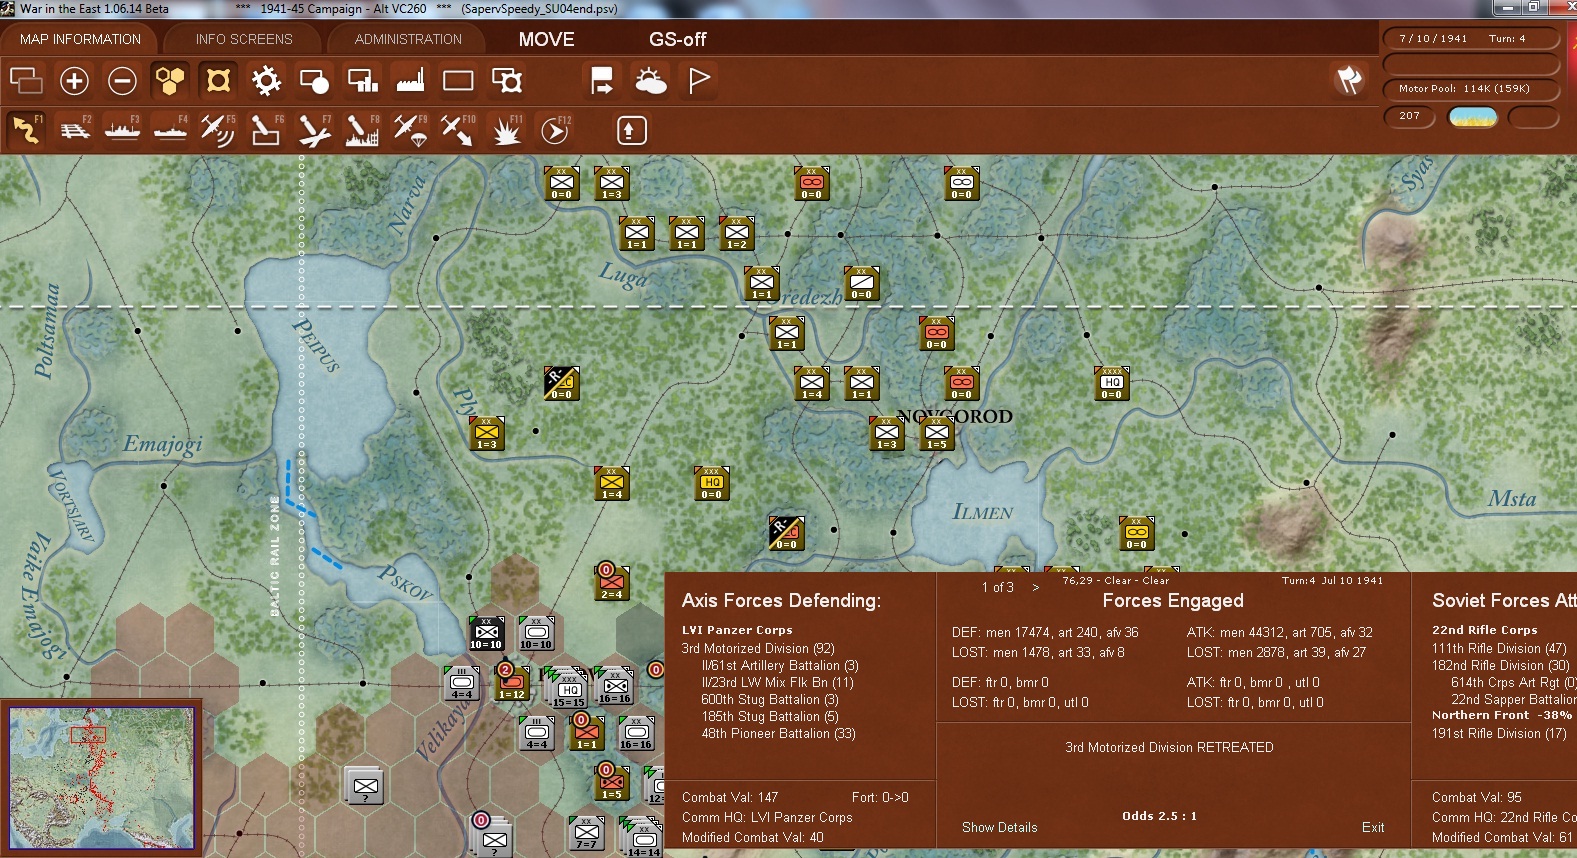Select Naval Transport mode (F3)

click(x=122, y=130)
